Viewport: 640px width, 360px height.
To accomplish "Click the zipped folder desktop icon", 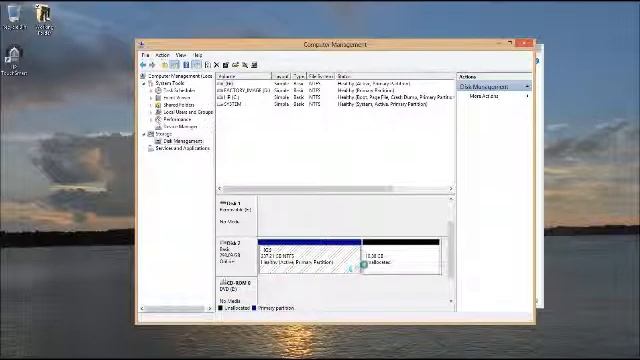I will (x=43, y=19).
